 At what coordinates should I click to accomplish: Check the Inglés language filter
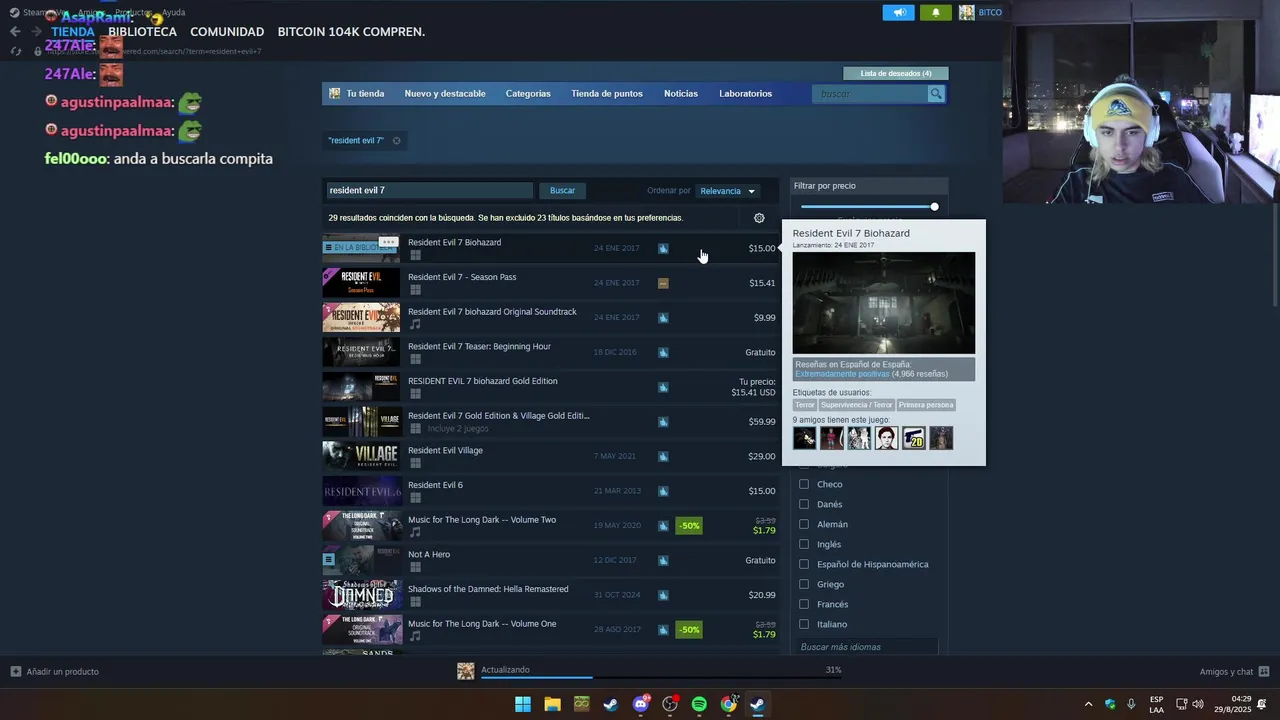tap(804, 544)
